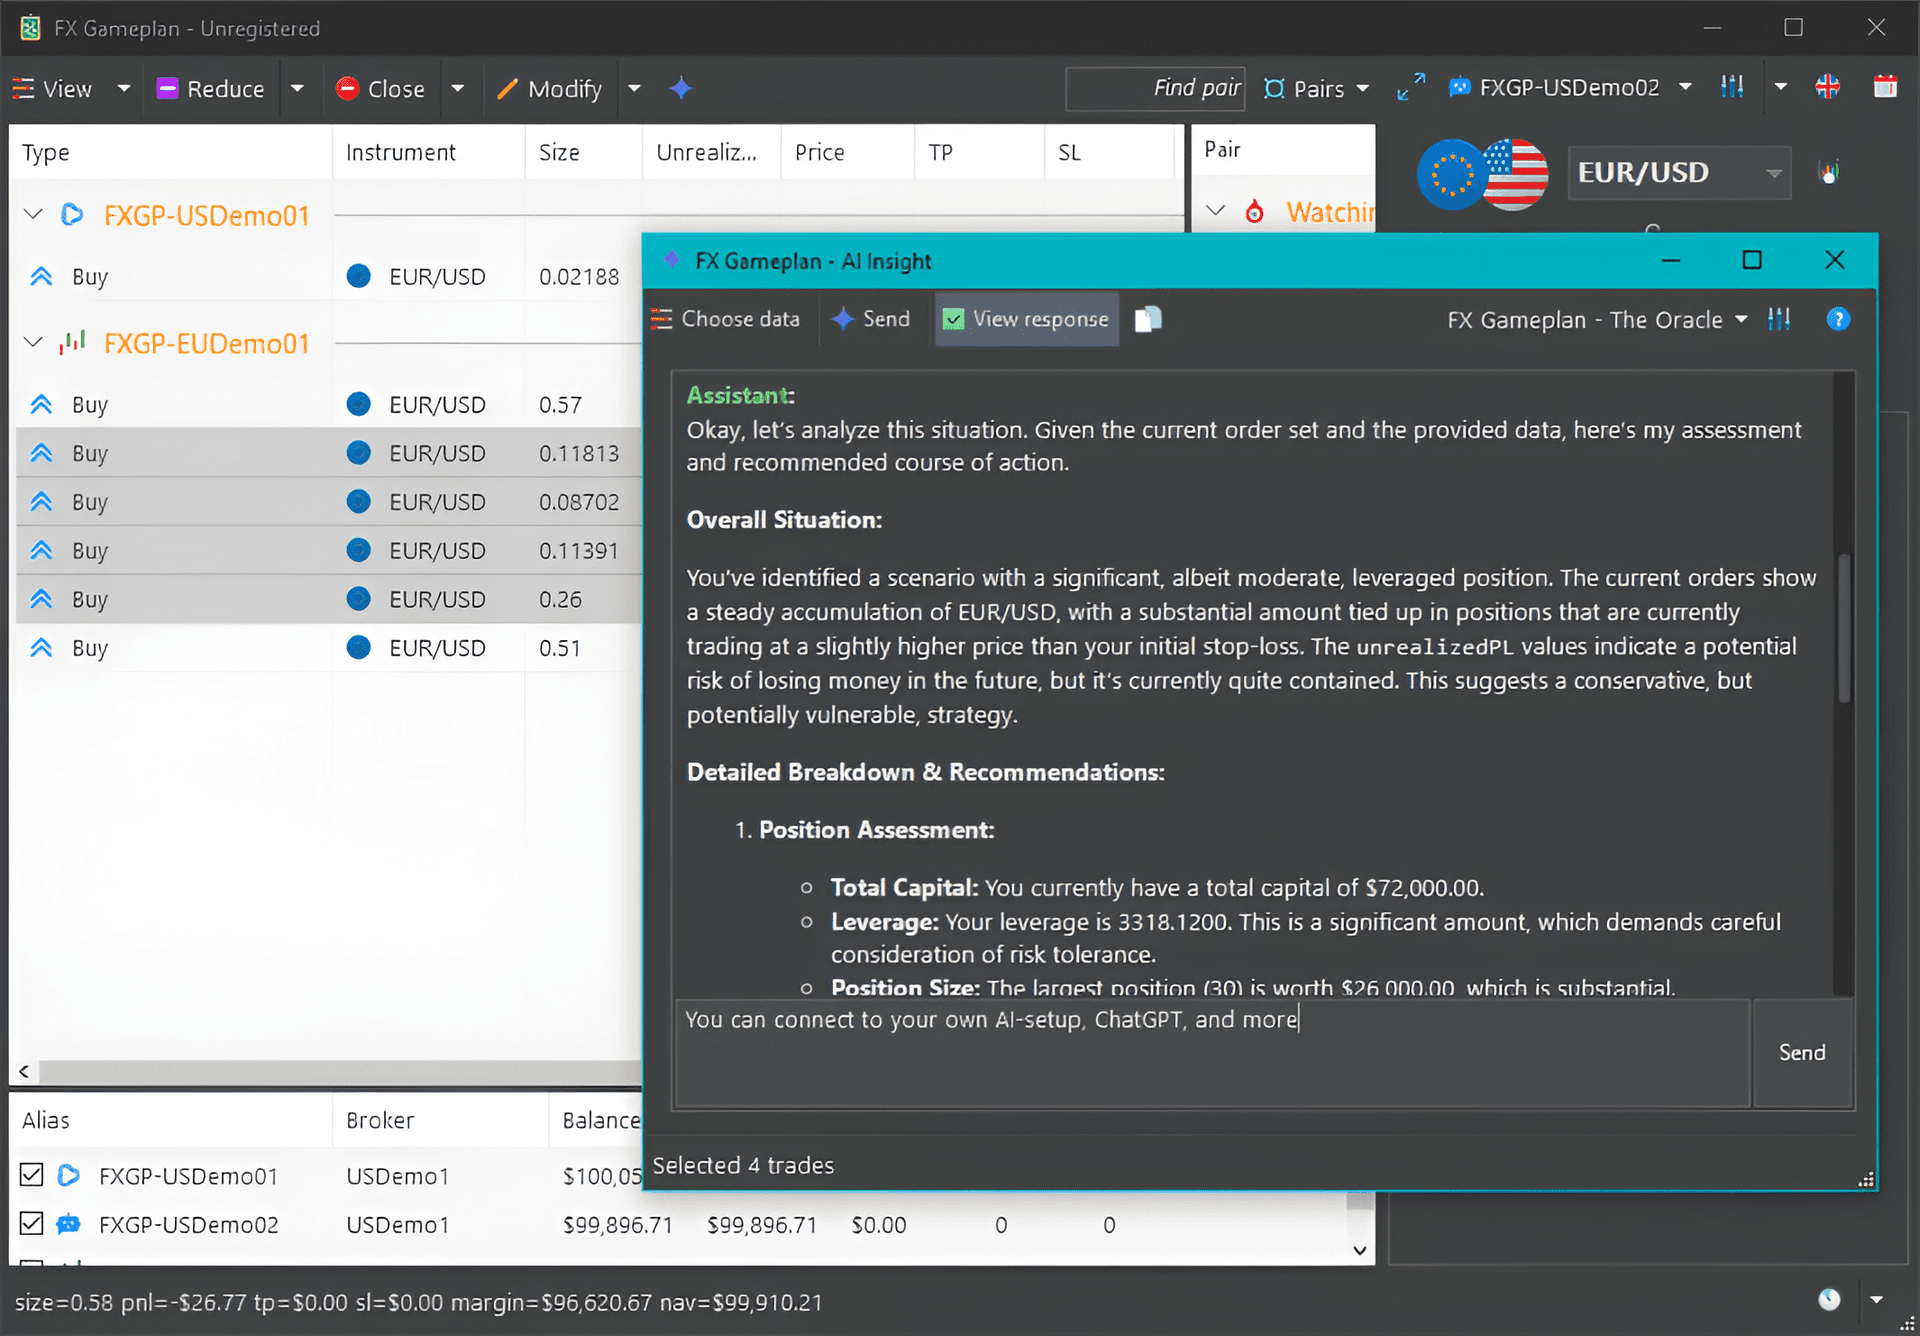The image size is (1920, 1336).
Task: Click the trades list scroll left arrow
Action: tap(24, 1071)
